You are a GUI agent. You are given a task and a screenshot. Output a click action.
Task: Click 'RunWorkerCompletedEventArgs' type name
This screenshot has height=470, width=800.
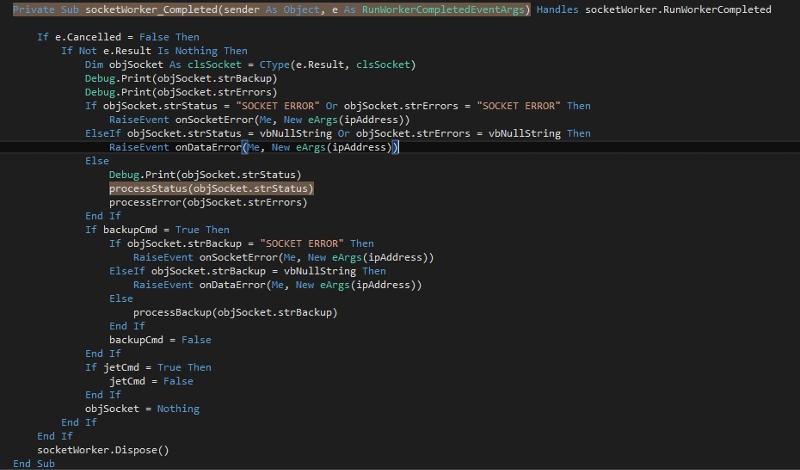coord(443,9)
